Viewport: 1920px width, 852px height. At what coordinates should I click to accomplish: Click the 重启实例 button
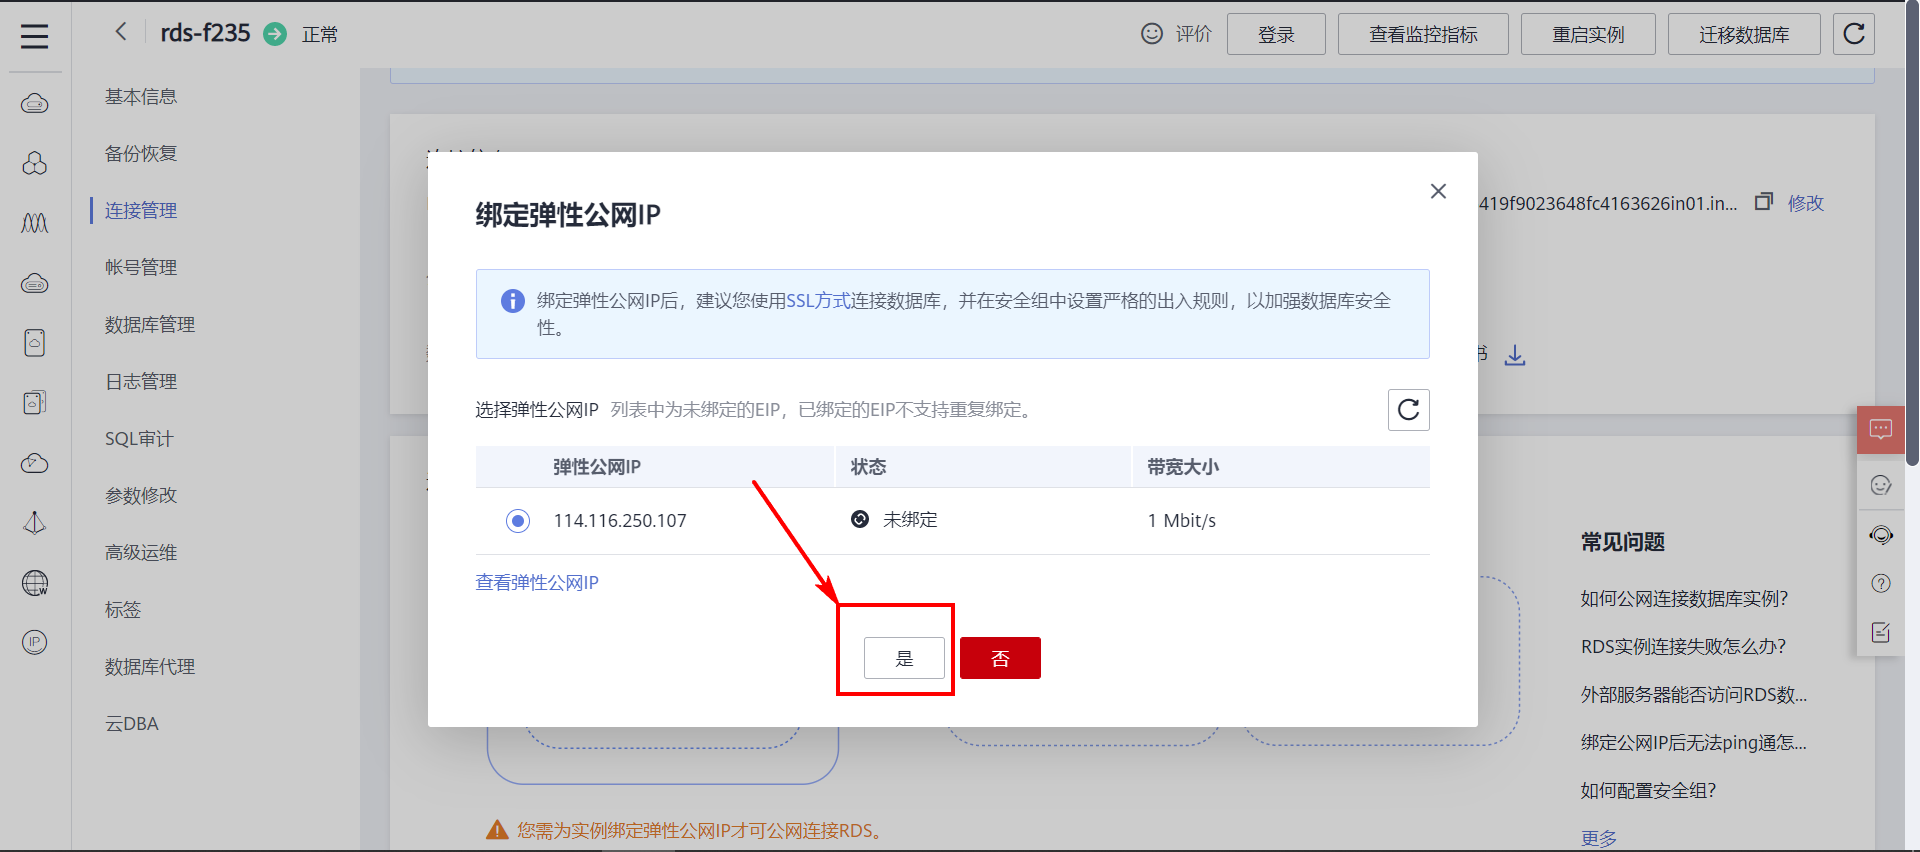pyautogui.click(x=1588, y=34)
